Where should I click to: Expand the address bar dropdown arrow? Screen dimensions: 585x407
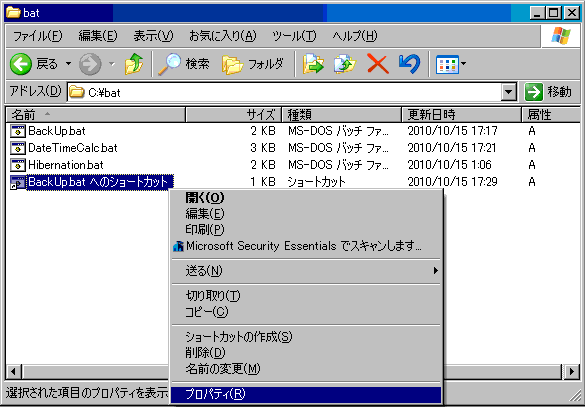[509, 92]
